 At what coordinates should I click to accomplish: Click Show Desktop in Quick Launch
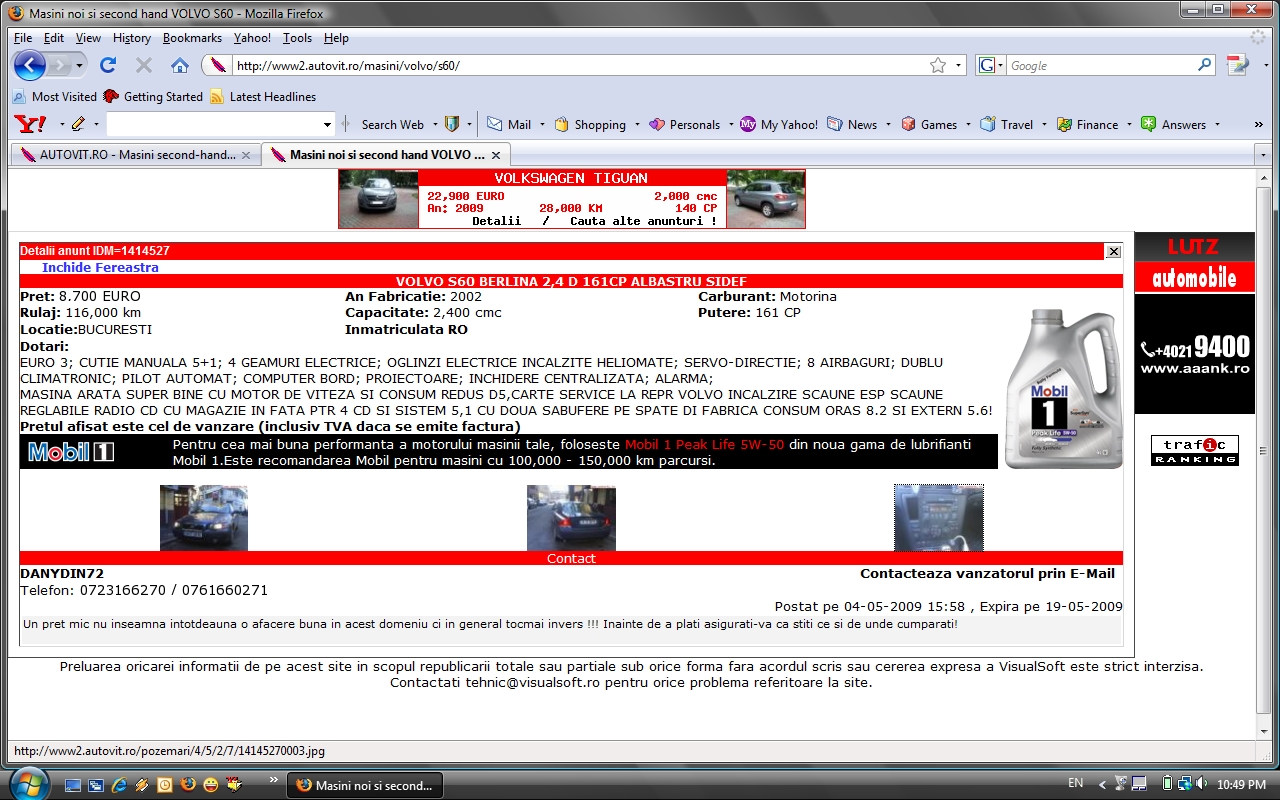coord(73,785)
